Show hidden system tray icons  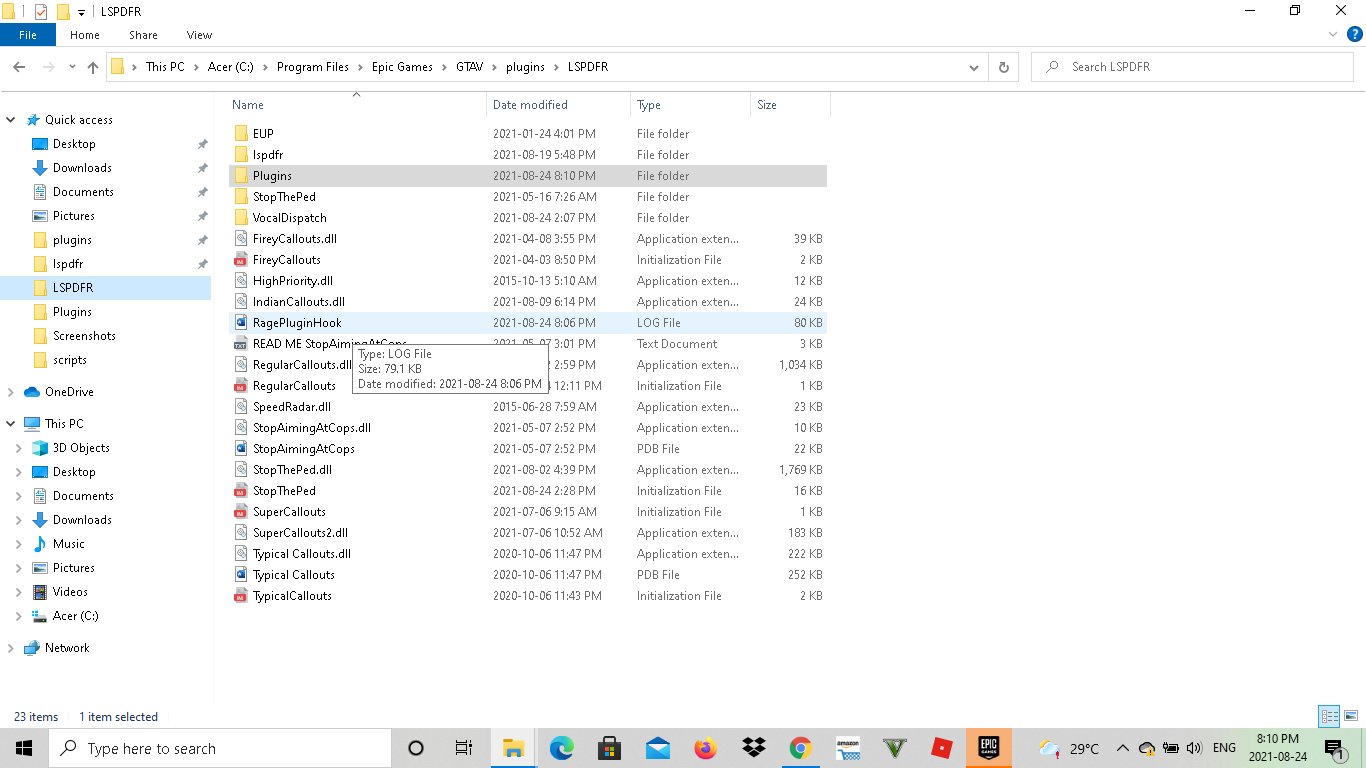pyautogui.click(x=1122, y=748)
